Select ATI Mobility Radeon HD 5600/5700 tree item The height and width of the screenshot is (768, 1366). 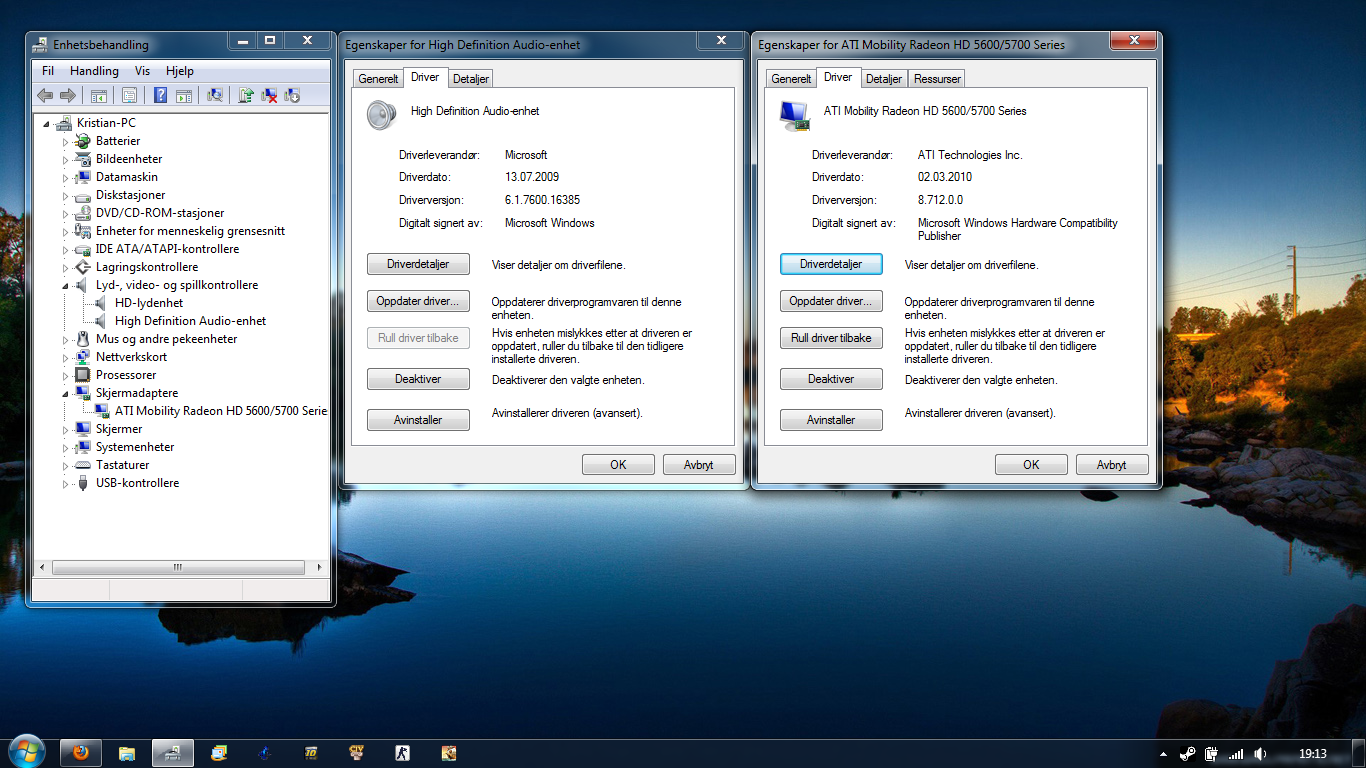pos(221,411)
